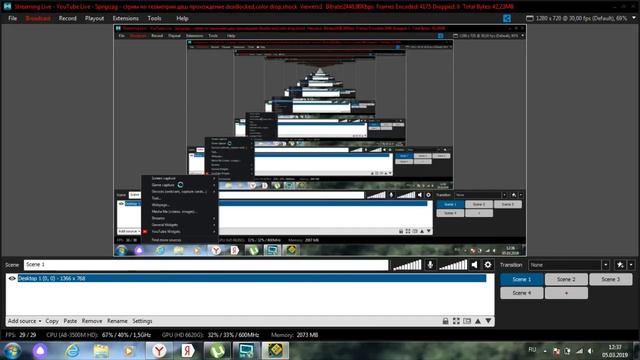This screenshot has width=640, height=360.
Task: Move source down with the down arrow
Action: pyautogui.click(x=488, y=321)
